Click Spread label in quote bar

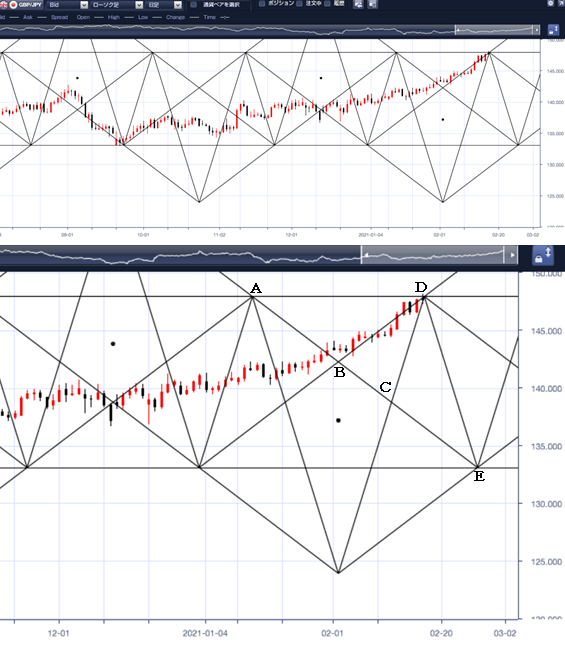pyautogui.click(x=60, y=17)
